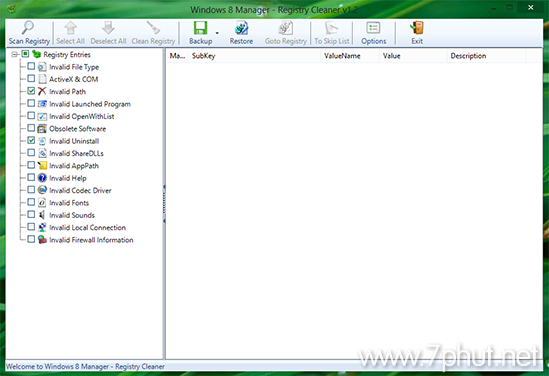Viewport: 549px width, 376px height.
Task: Click the Clean Registry broom icon
Action: click(153, 28)
